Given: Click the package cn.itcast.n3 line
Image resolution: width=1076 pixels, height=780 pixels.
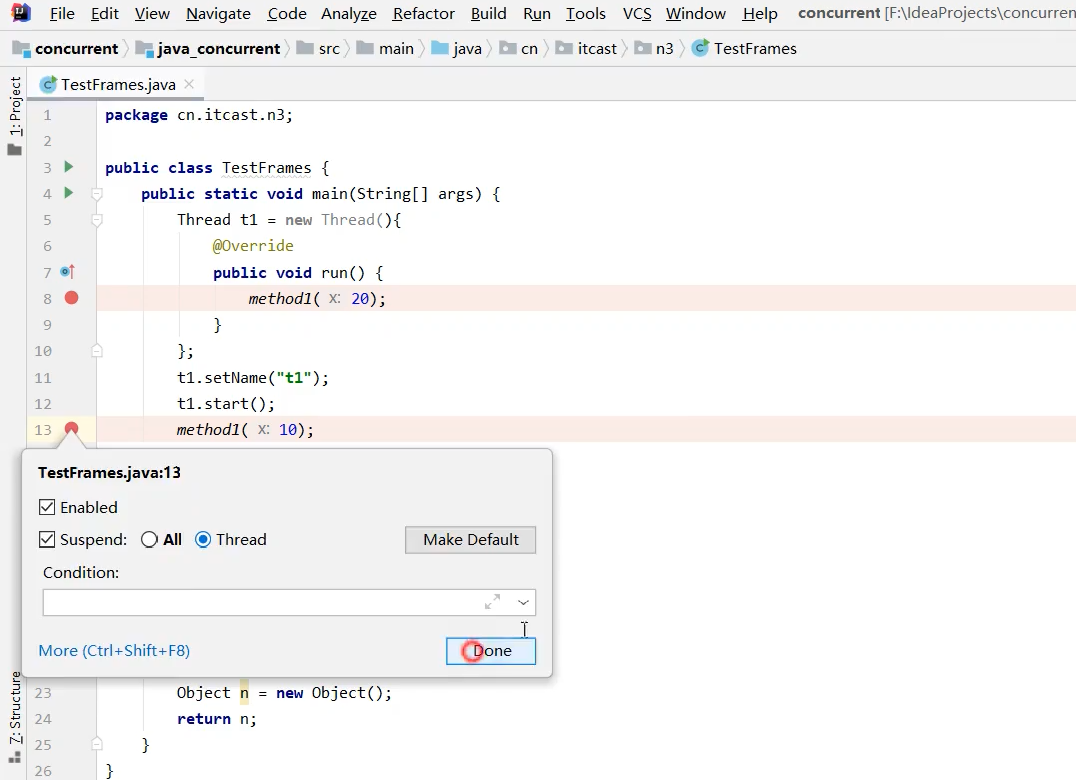Looking at the screenshot, I should click(x=199, y=115).
